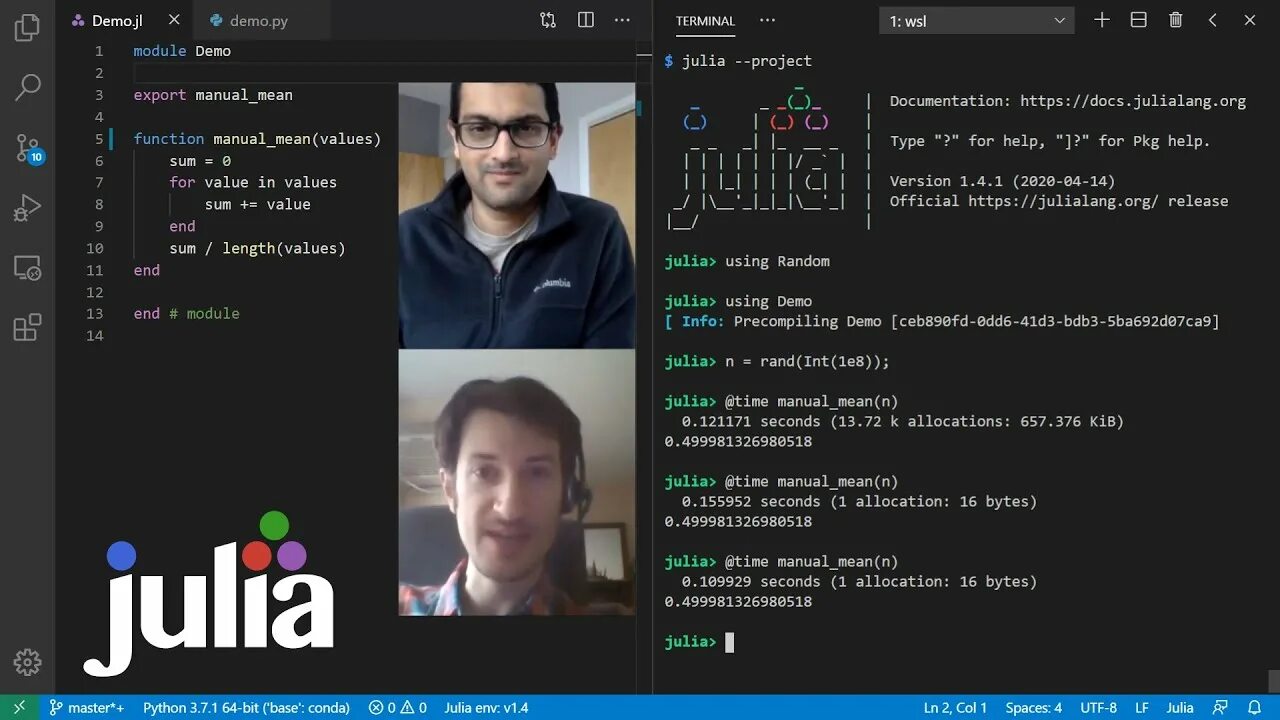Open Source Control view with 10 badge
Screen dimensions: 1280x720
(x=28, y=149)
